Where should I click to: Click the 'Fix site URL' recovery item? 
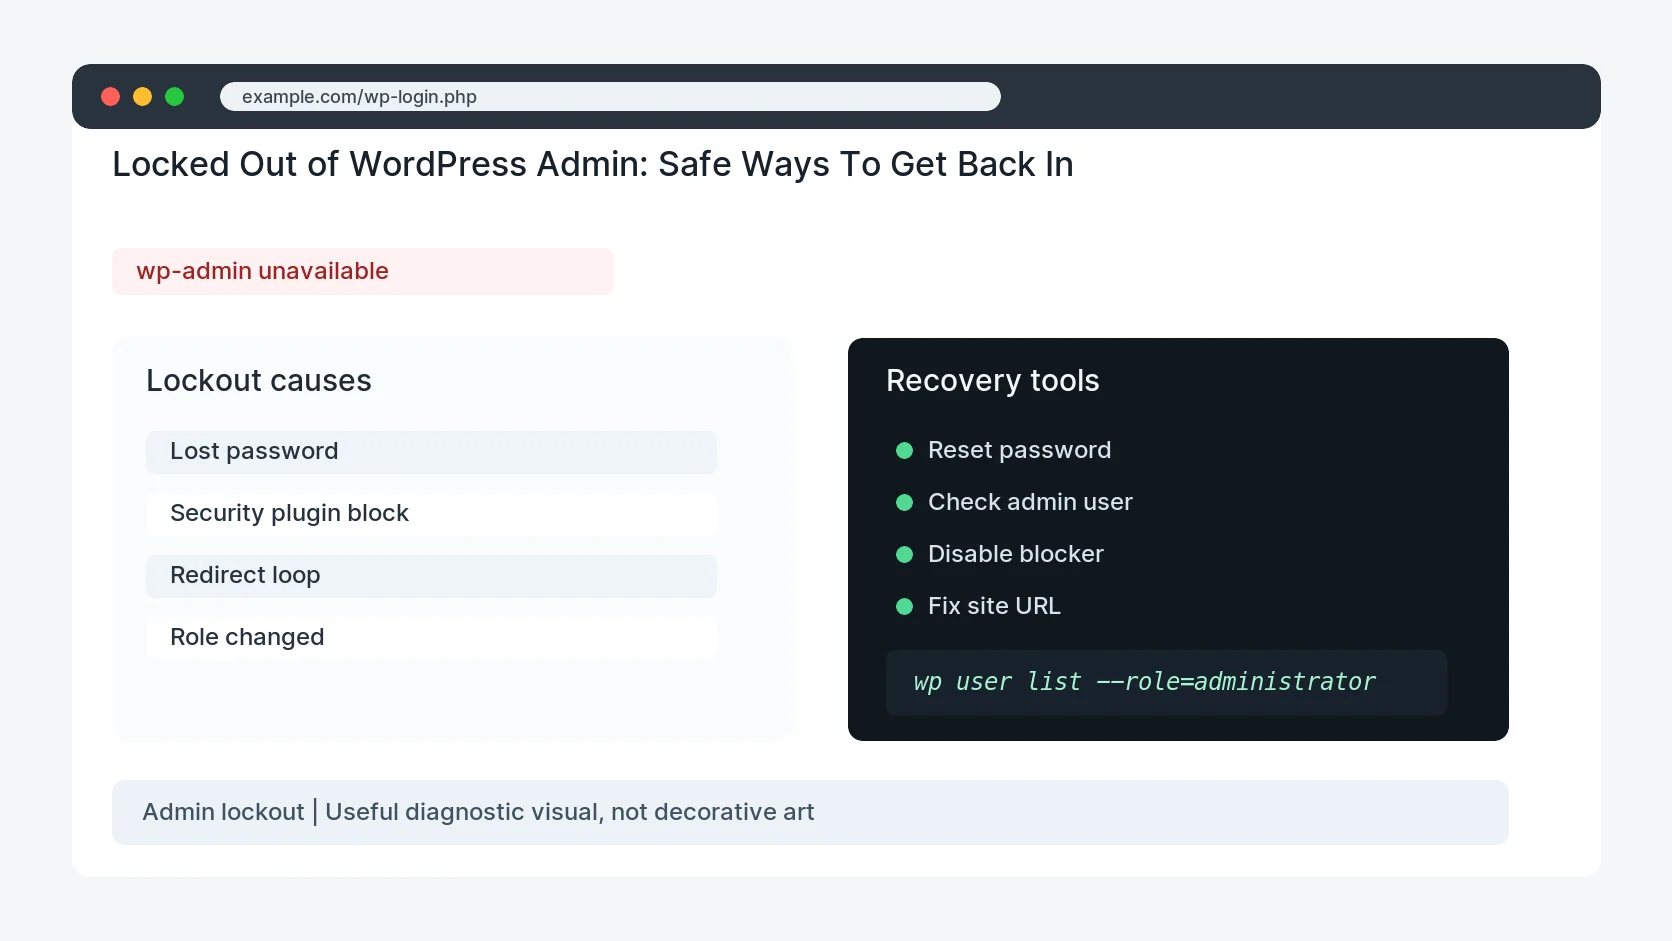tap(994, 606)
